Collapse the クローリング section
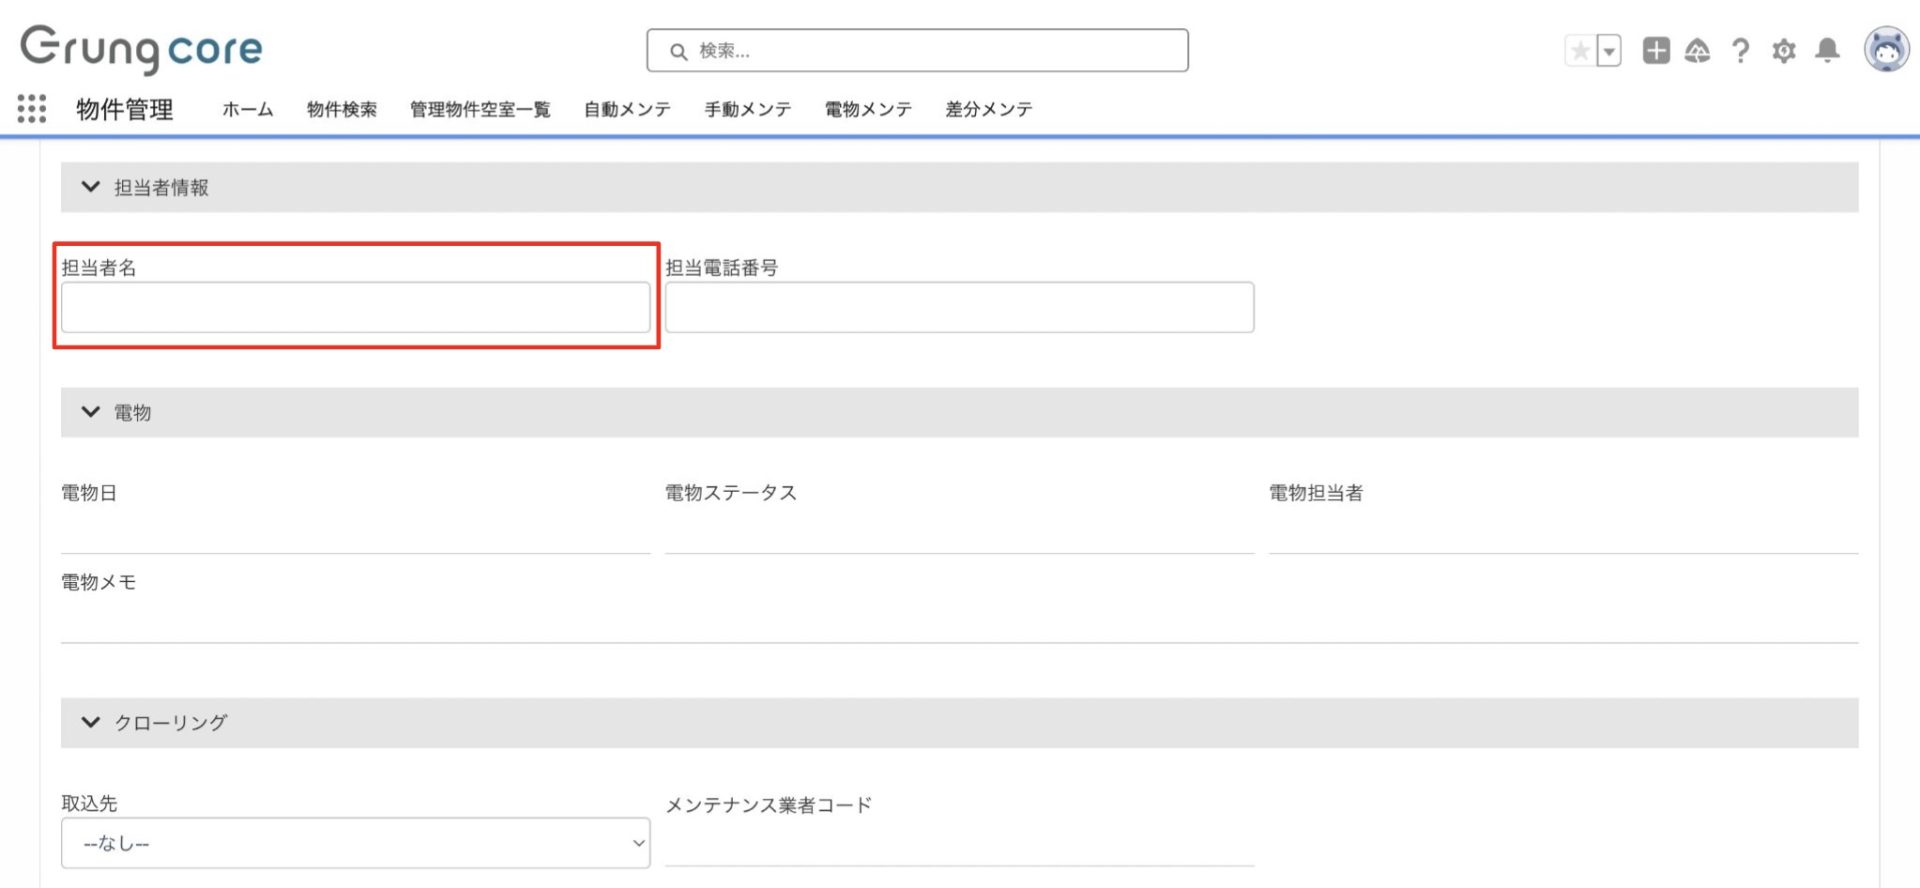This screenshot has width=1920, height=888. tap(91, 722)
